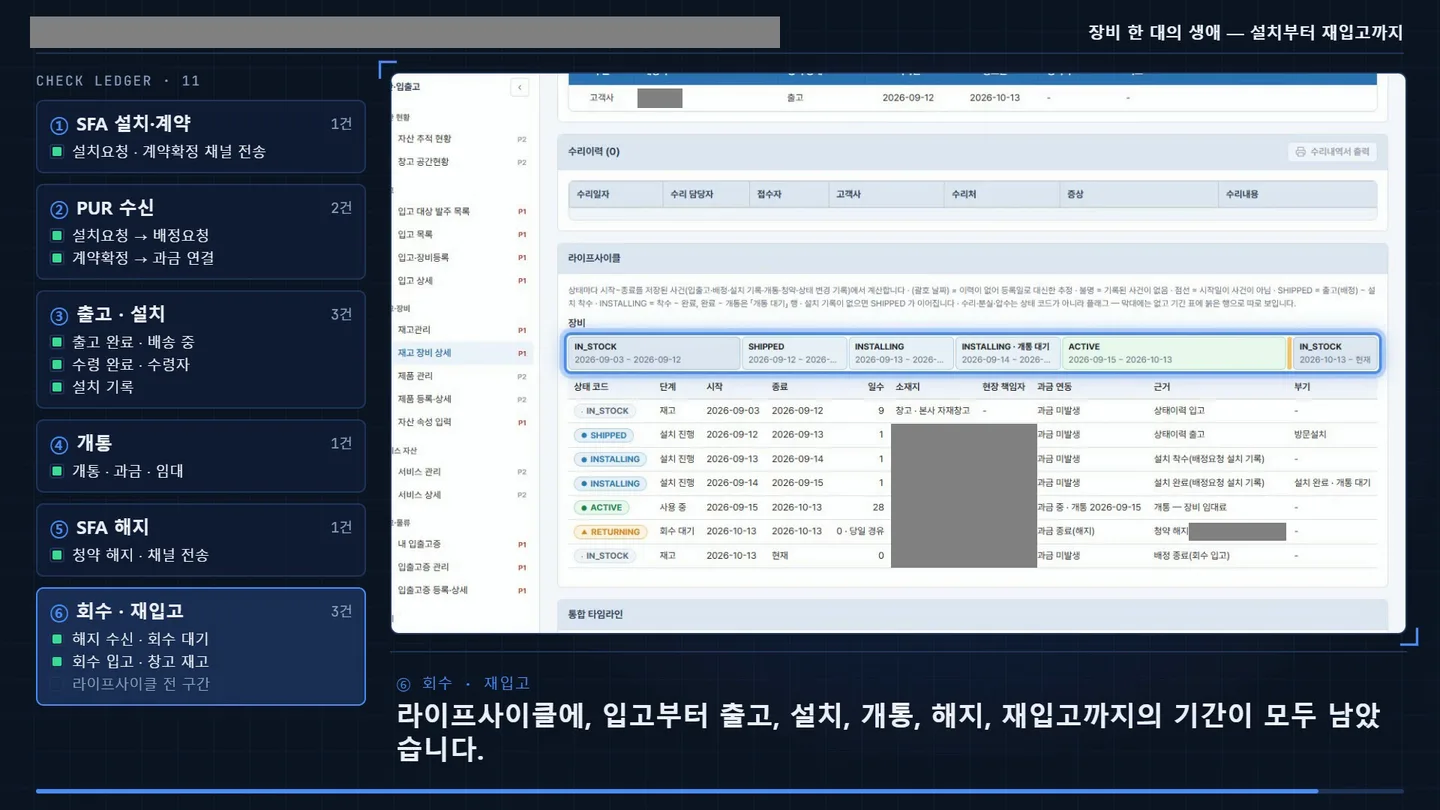
Task: Toggle the 해지 수신 · 회수 대기 checkbox
Action: click(57, 639)
